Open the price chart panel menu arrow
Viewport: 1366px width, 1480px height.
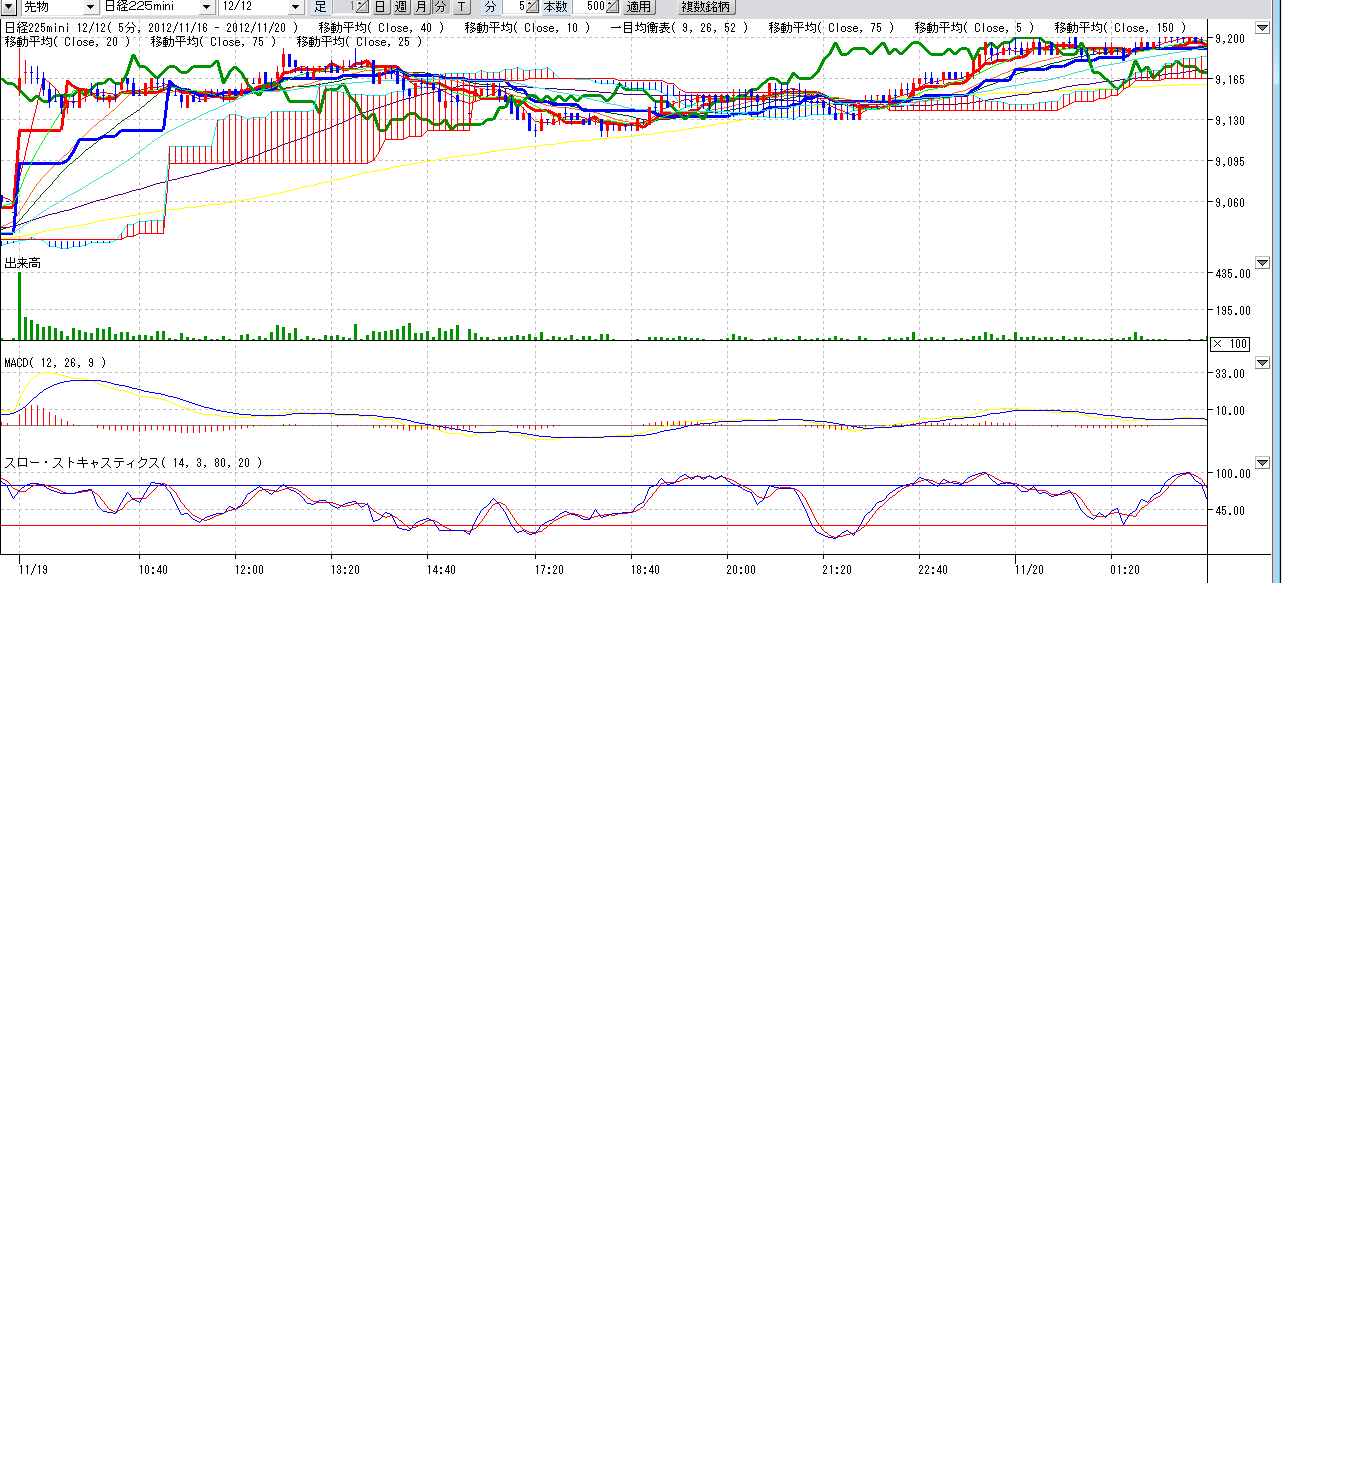[x=1262, y=28]
